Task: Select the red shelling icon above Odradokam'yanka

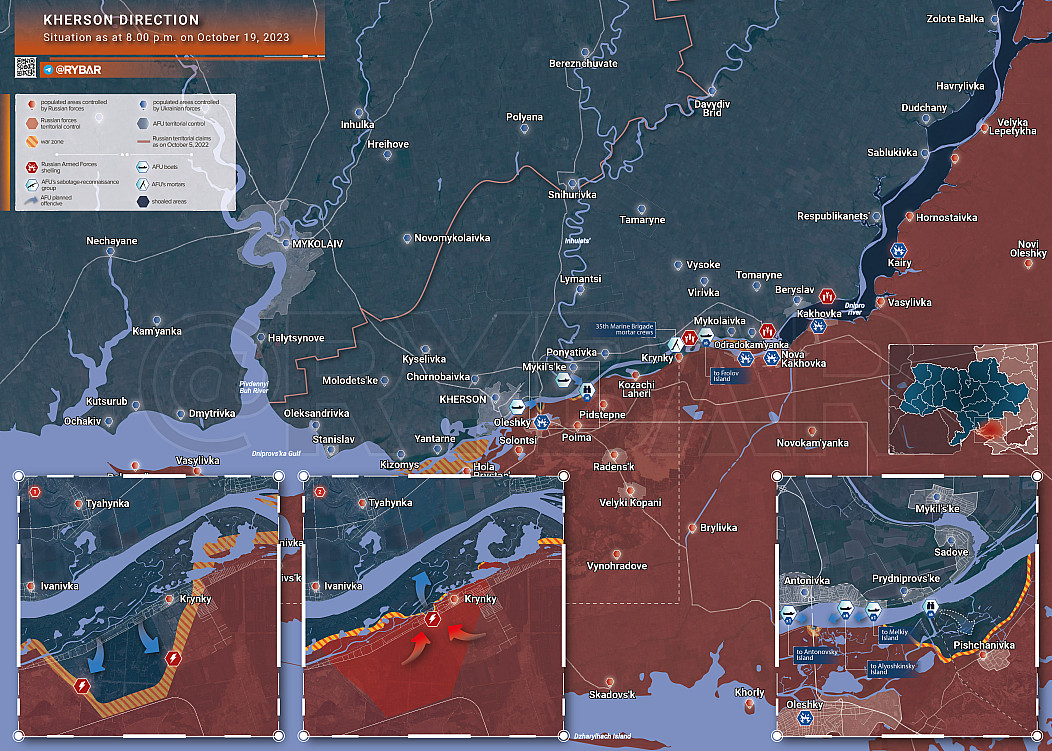Action: click(767, 331)
